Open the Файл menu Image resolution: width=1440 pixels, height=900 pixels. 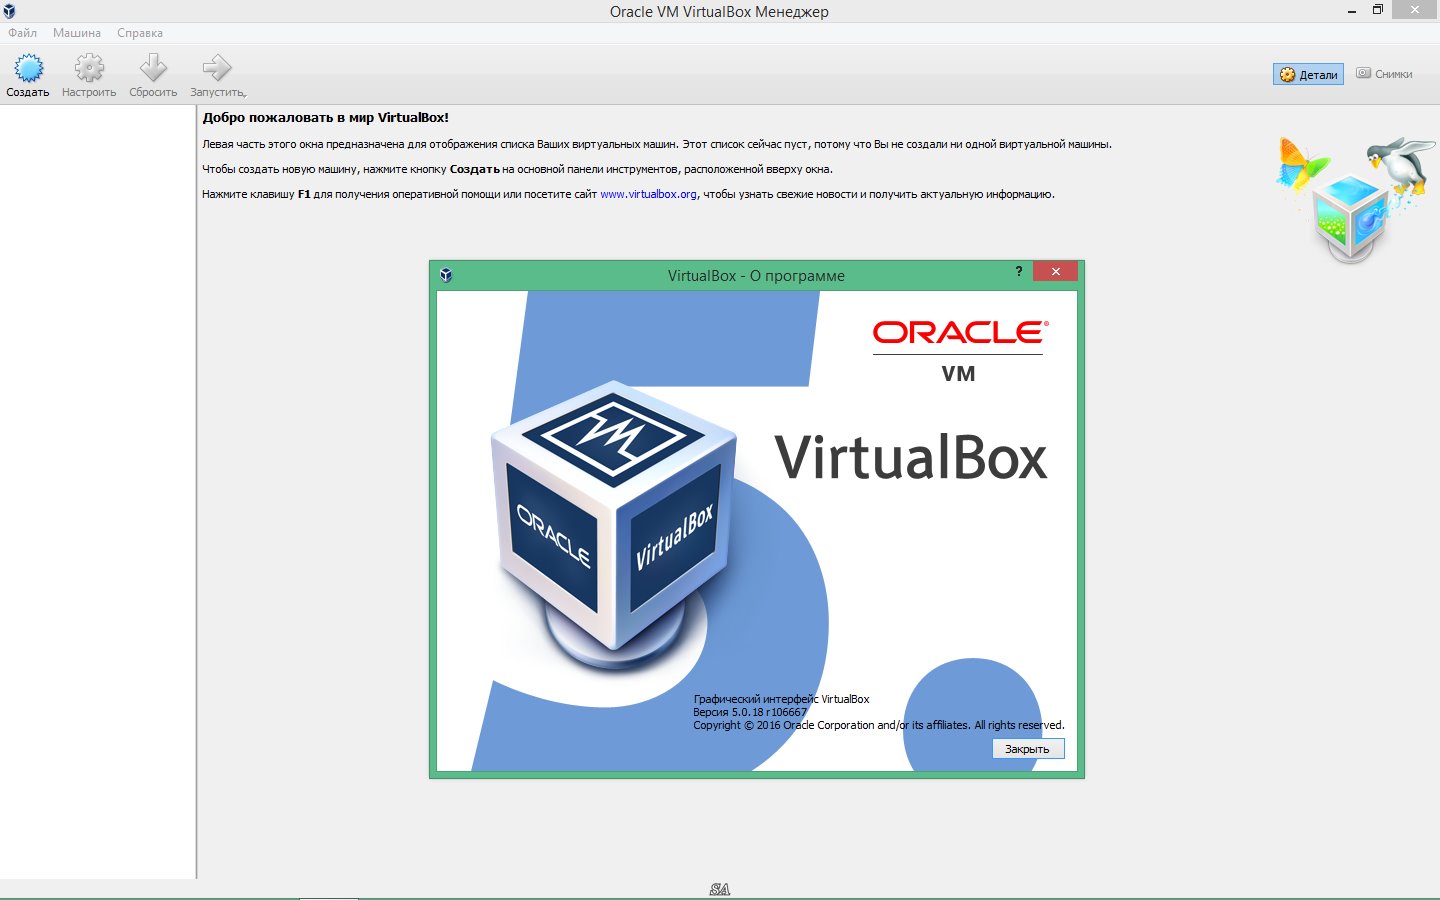22,33
